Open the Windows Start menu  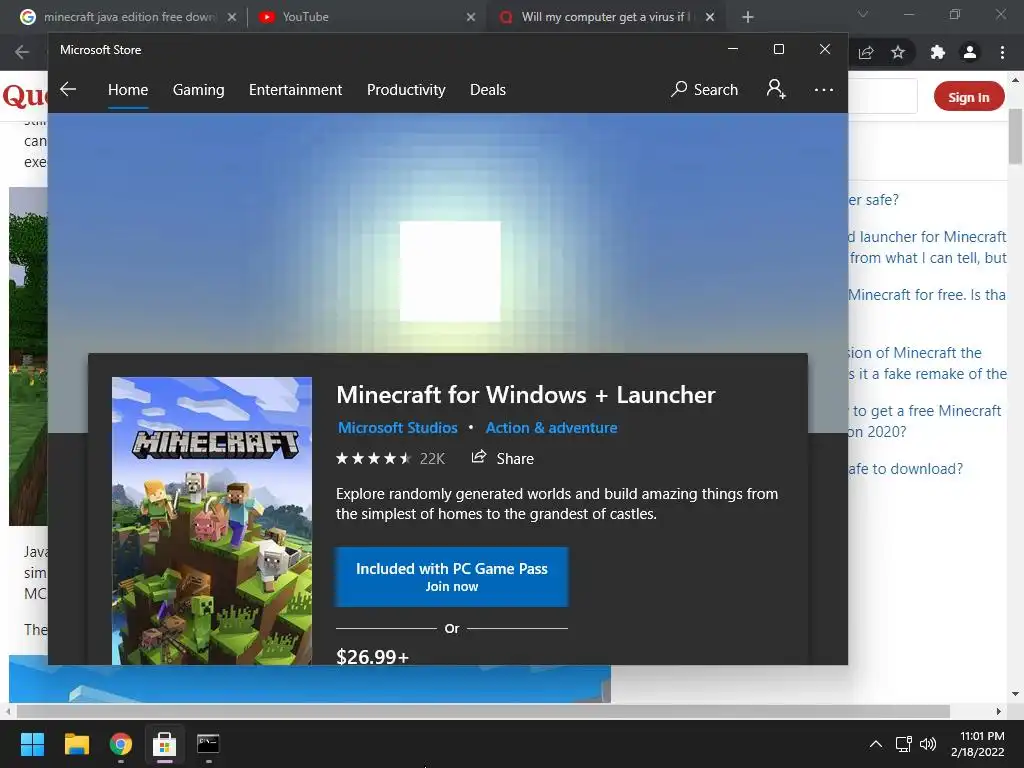pyautogui.click(x=32, y=744)
